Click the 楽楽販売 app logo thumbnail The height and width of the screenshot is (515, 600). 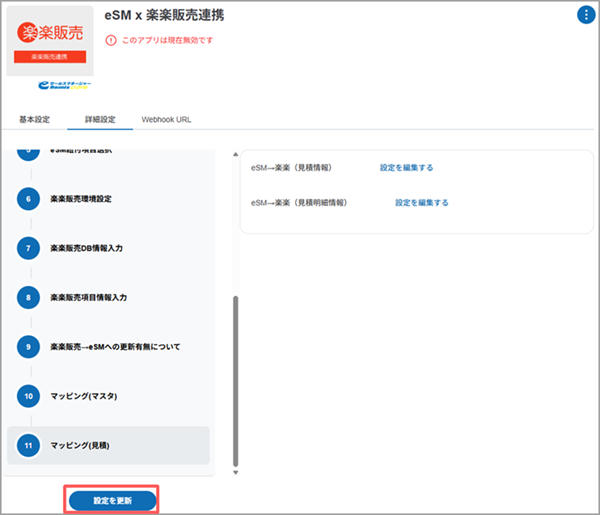tap(49, 40)
